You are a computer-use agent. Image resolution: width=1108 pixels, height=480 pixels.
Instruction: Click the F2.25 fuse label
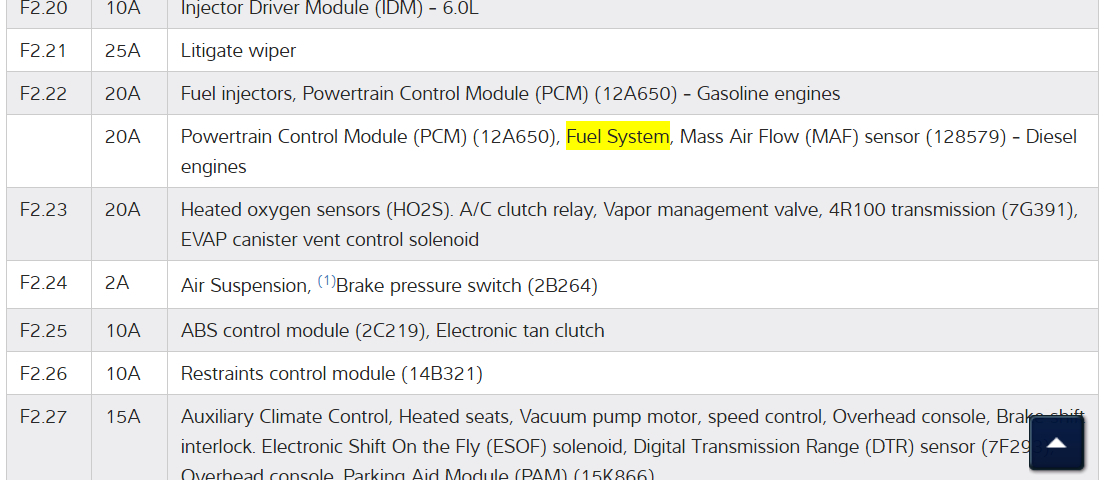[43, 330]
